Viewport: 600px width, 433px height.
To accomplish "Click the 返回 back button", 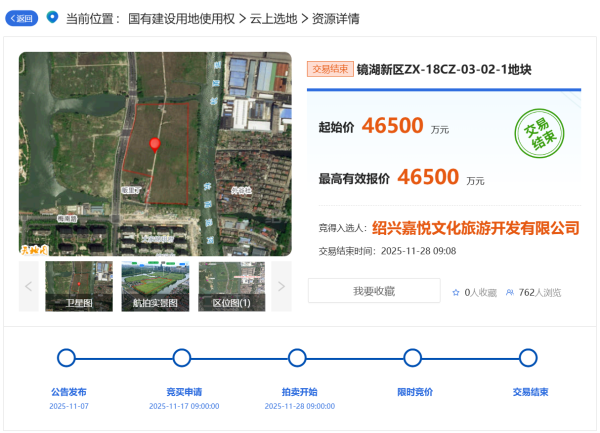I will pos(22,18).
